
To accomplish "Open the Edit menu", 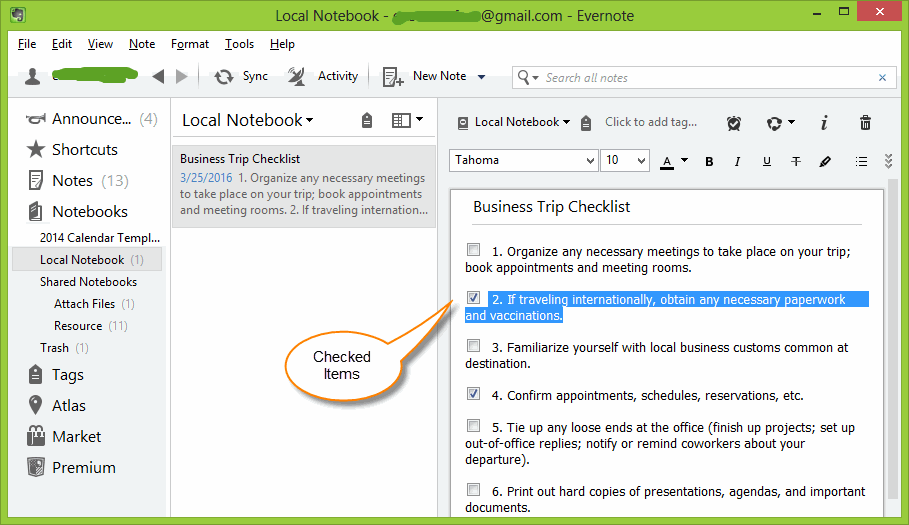I will click(62, 44).
